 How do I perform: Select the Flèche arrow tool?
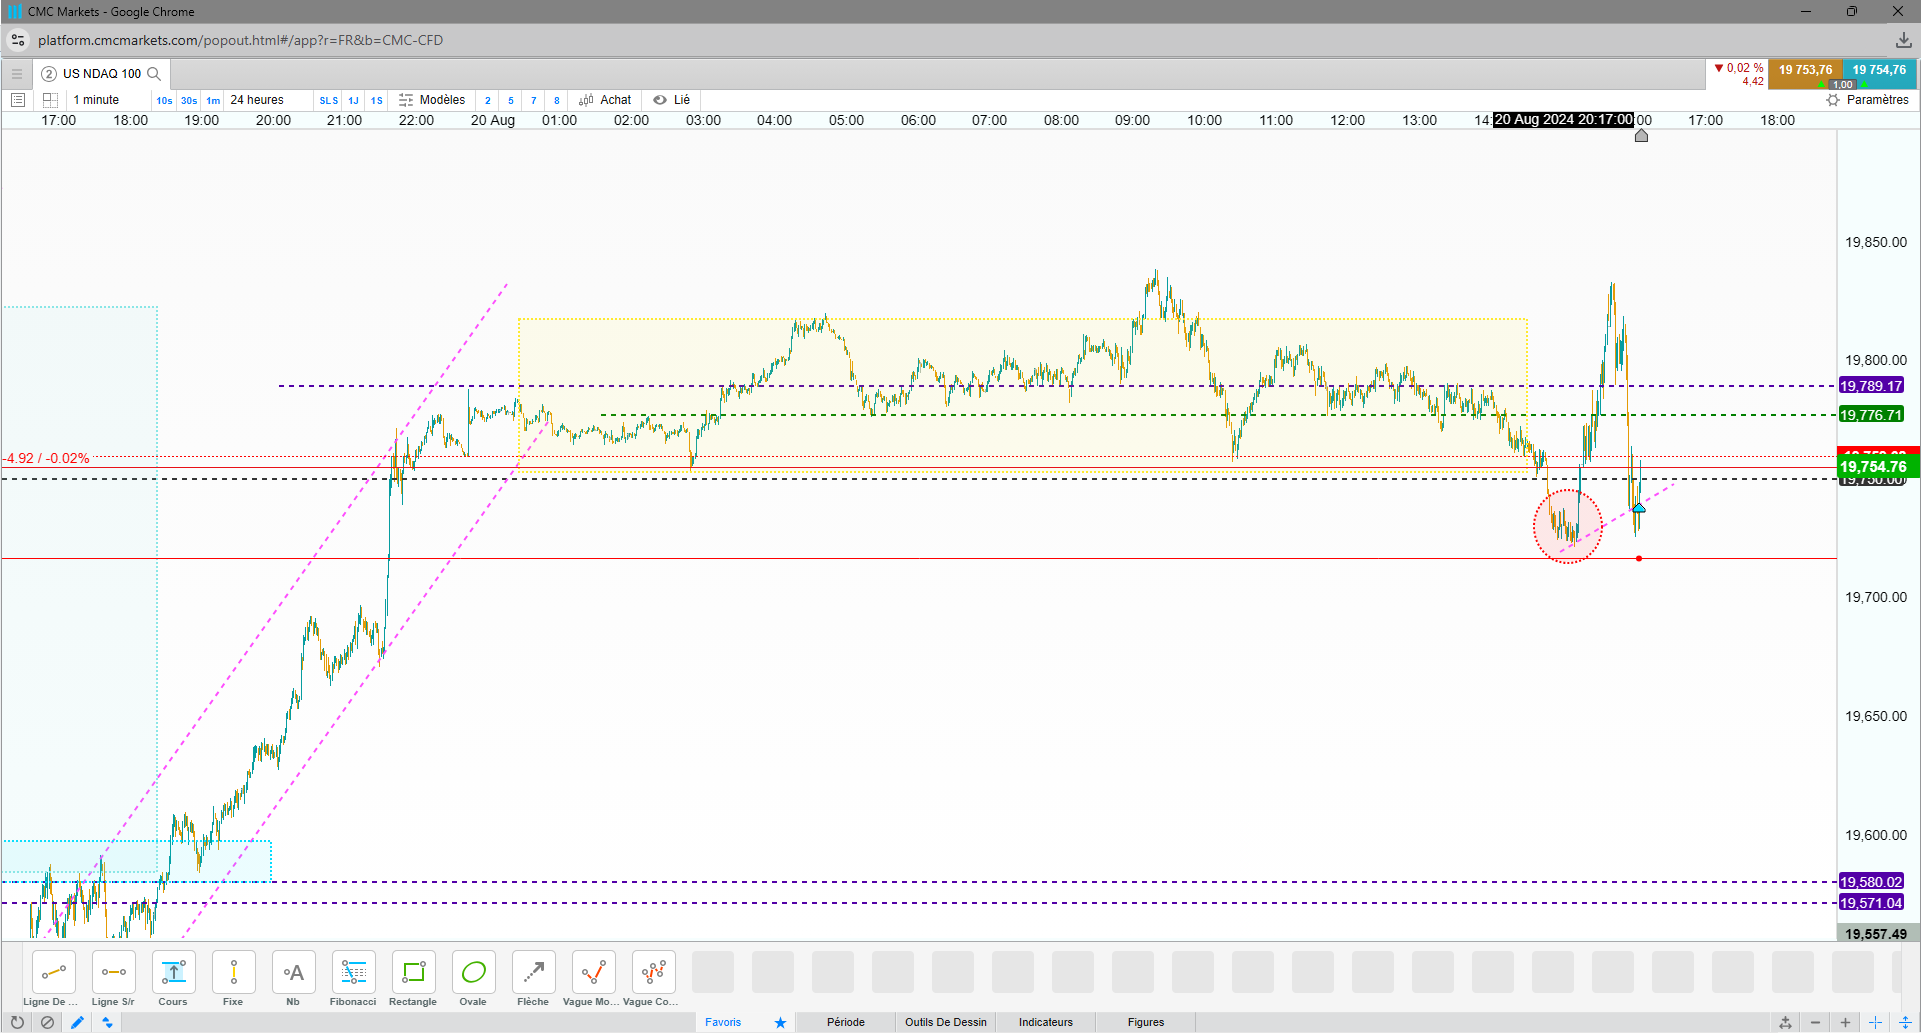tap(533, 972)
